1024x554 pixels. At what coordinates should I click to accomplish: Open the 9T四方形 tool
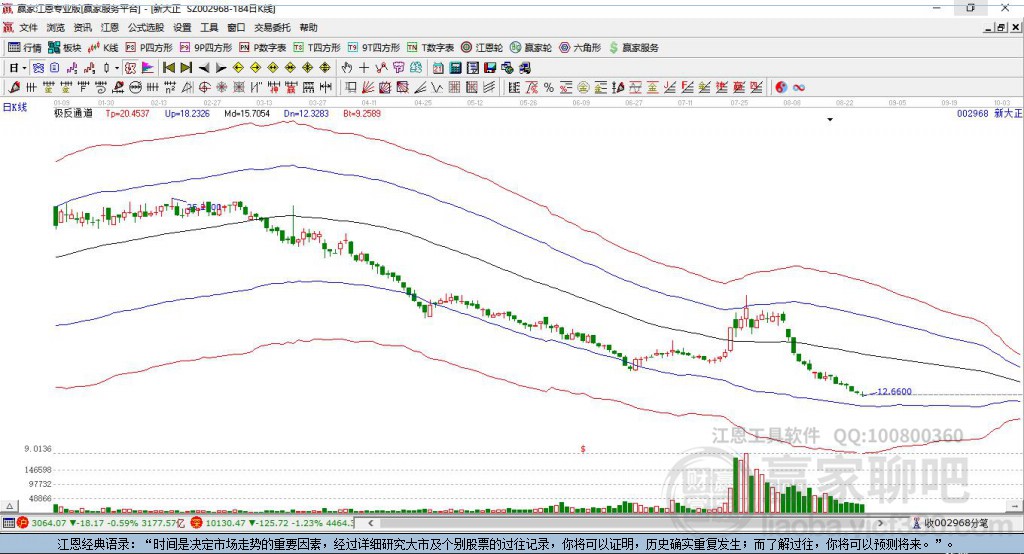374,48
